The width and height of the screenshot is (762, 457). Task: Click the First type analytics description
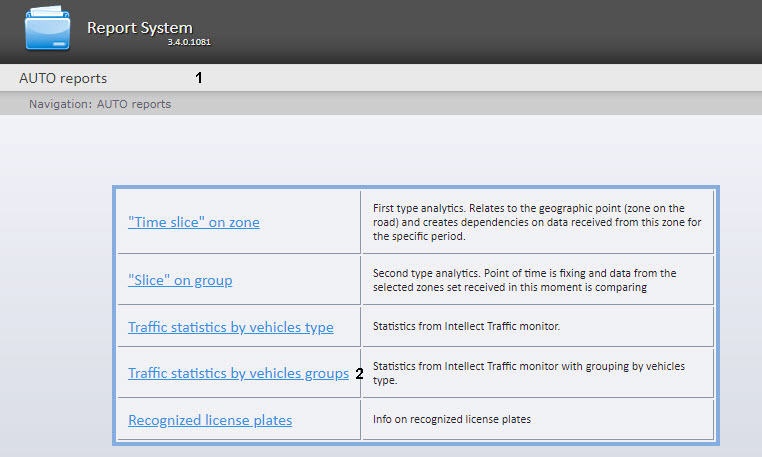pyautogui.click(x=528, y=222)
